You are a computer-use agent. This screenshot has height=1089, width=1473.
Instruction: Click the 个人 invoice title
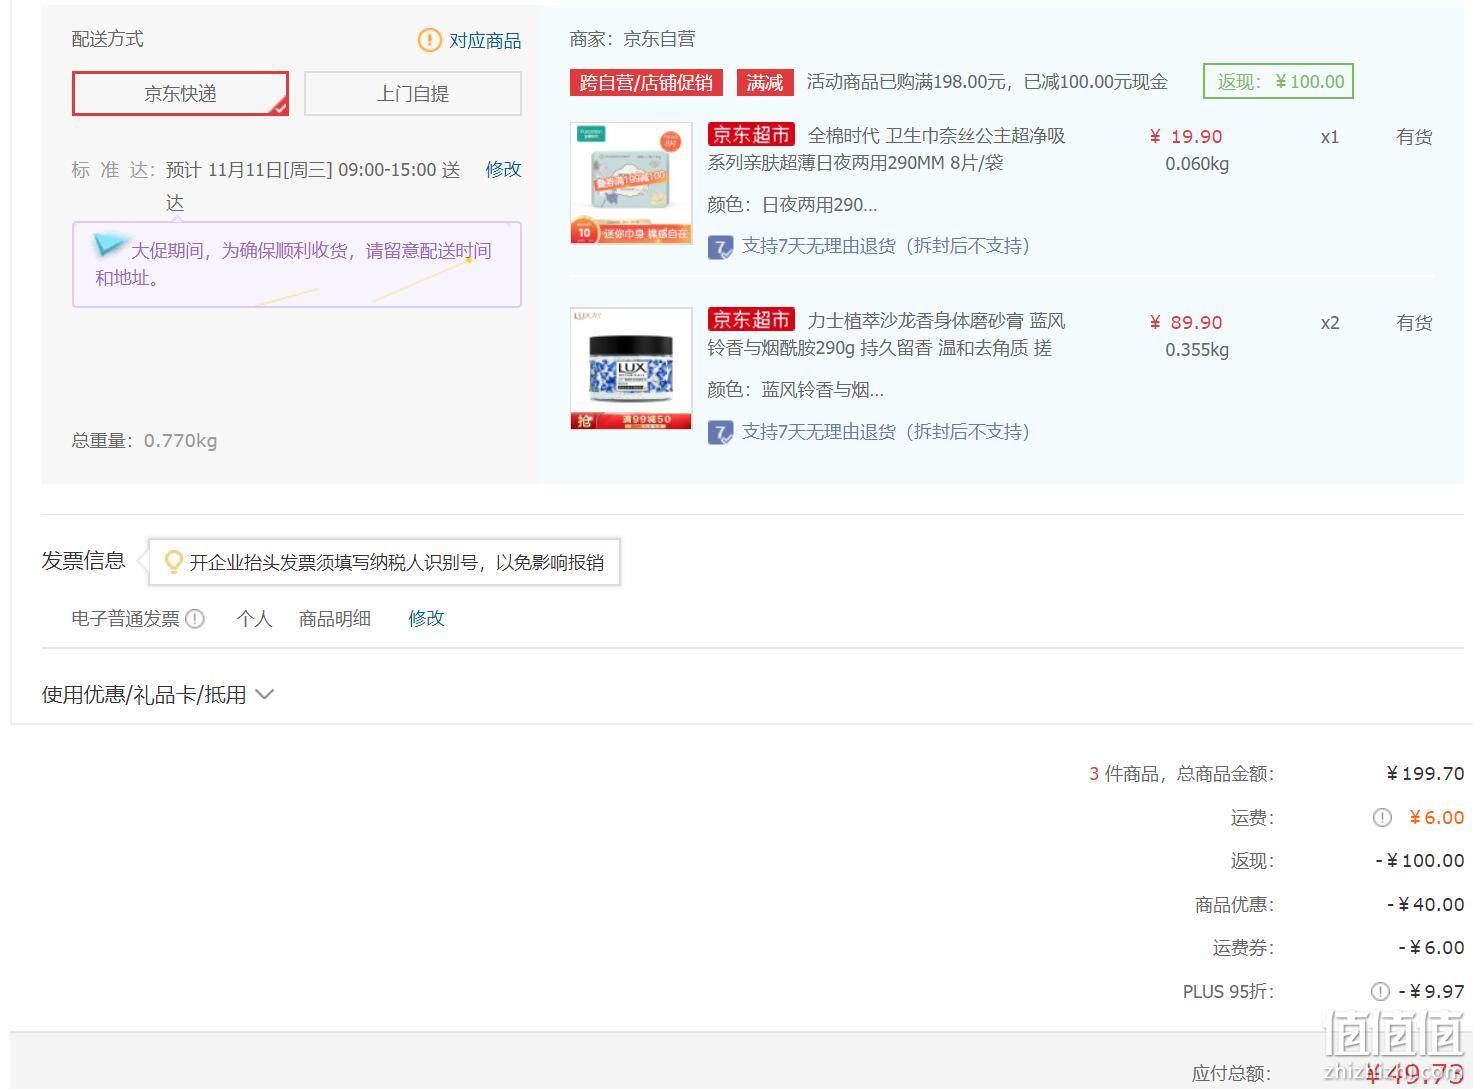pyautogui.click(x=254, y=619)
